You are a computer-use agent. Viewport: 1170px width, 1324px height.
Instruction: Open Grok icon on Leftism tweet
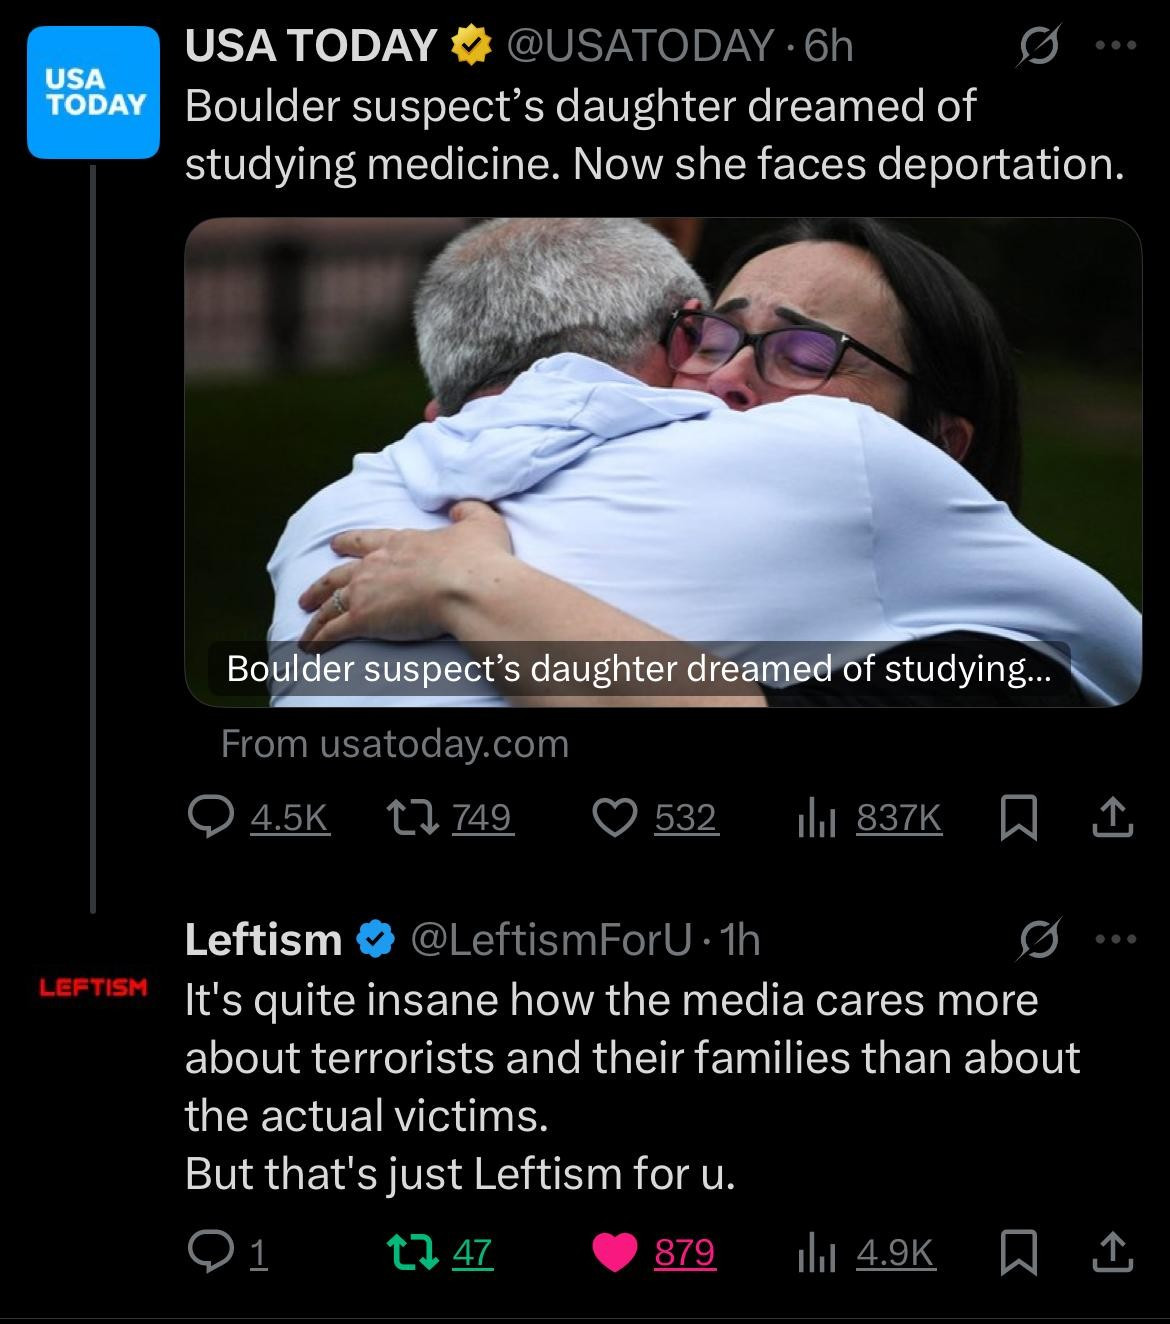pos(1037,940)
